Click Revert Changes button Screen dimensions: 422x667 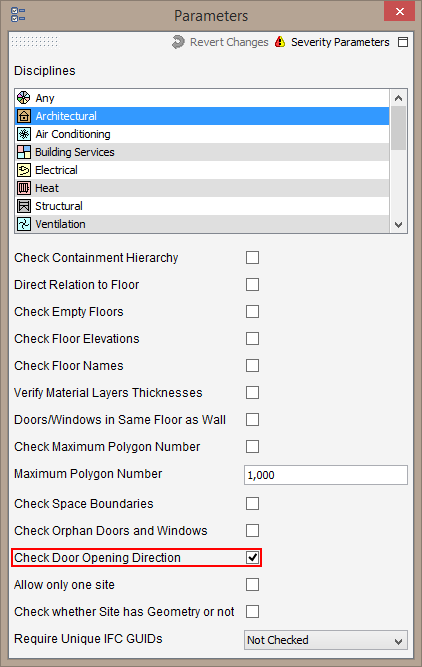[220, 42]
